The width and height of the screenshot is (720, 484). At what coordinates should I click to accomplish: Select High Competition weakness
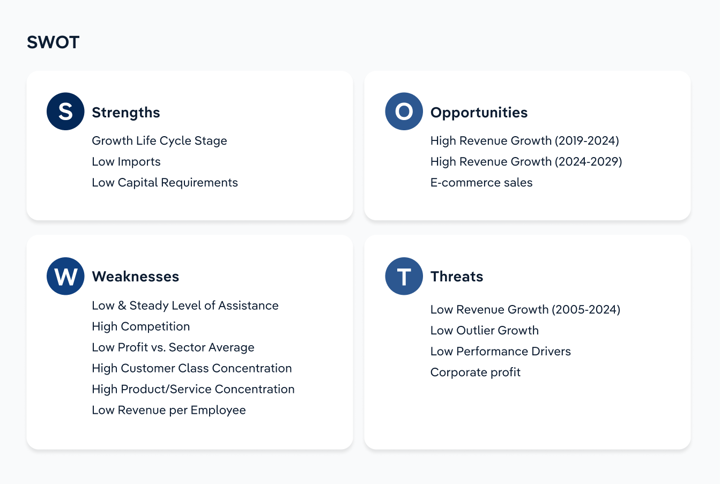[x=141, y=326]
